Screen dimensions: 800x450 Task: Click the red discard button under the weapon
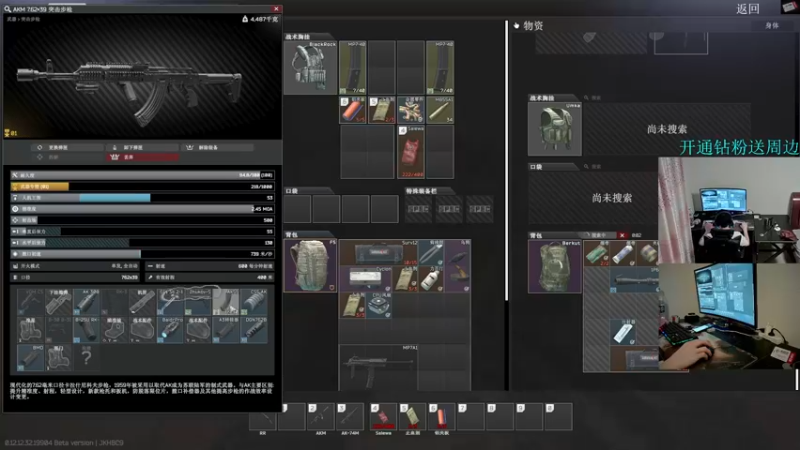[x=142, y=157]
